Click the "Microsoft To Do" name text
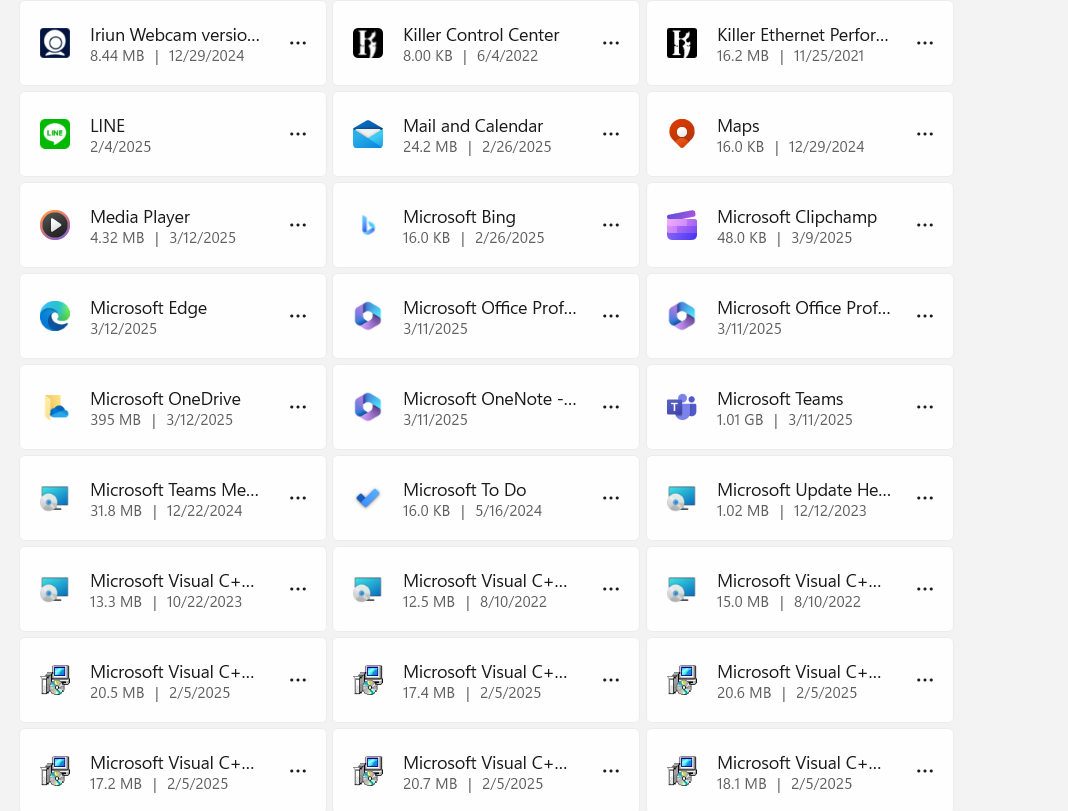The image size is (1068, 811). tap(465, 490)
